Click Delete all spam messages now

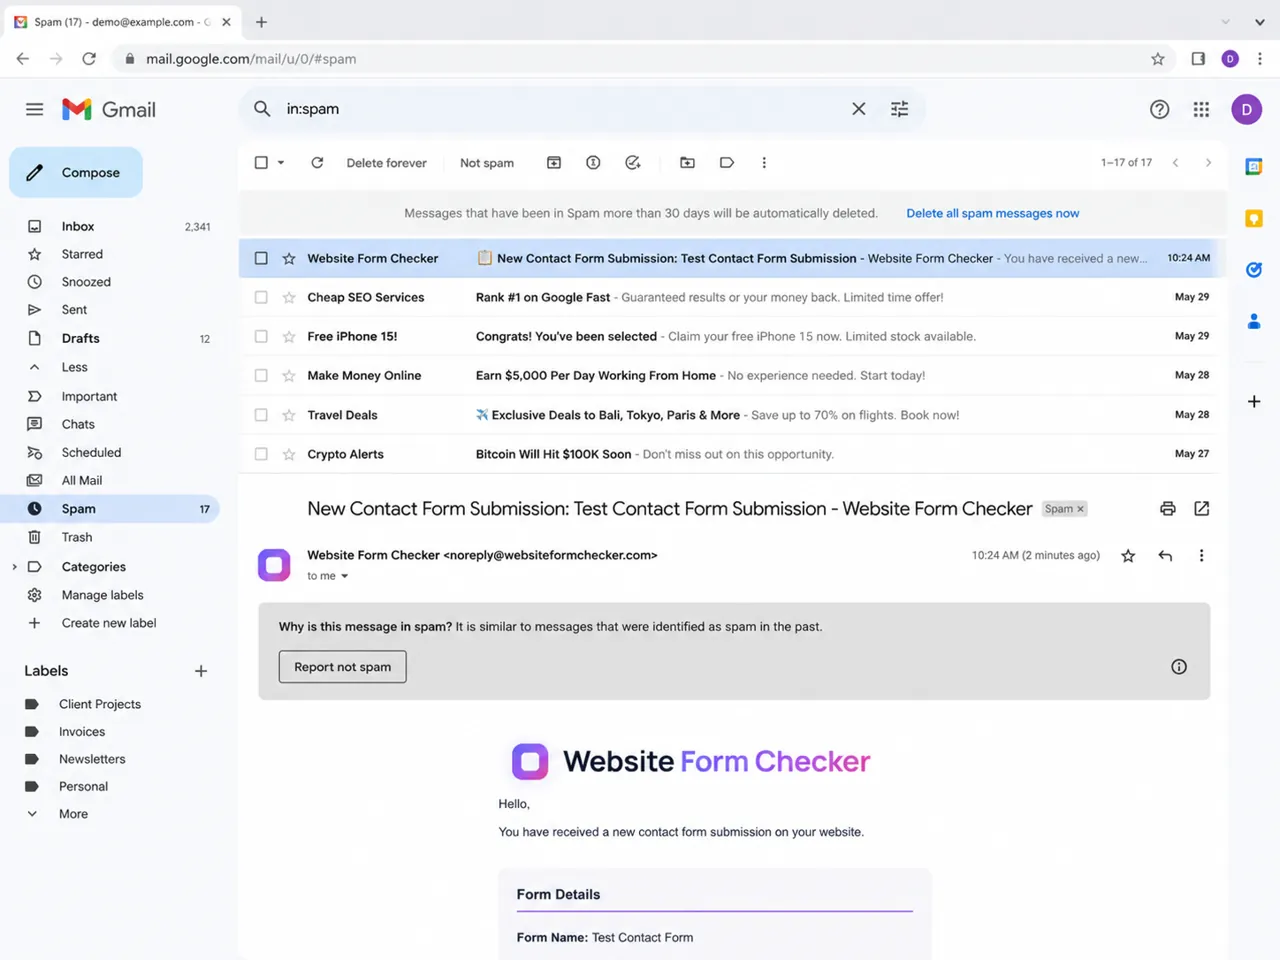click(x=992, y=213)
